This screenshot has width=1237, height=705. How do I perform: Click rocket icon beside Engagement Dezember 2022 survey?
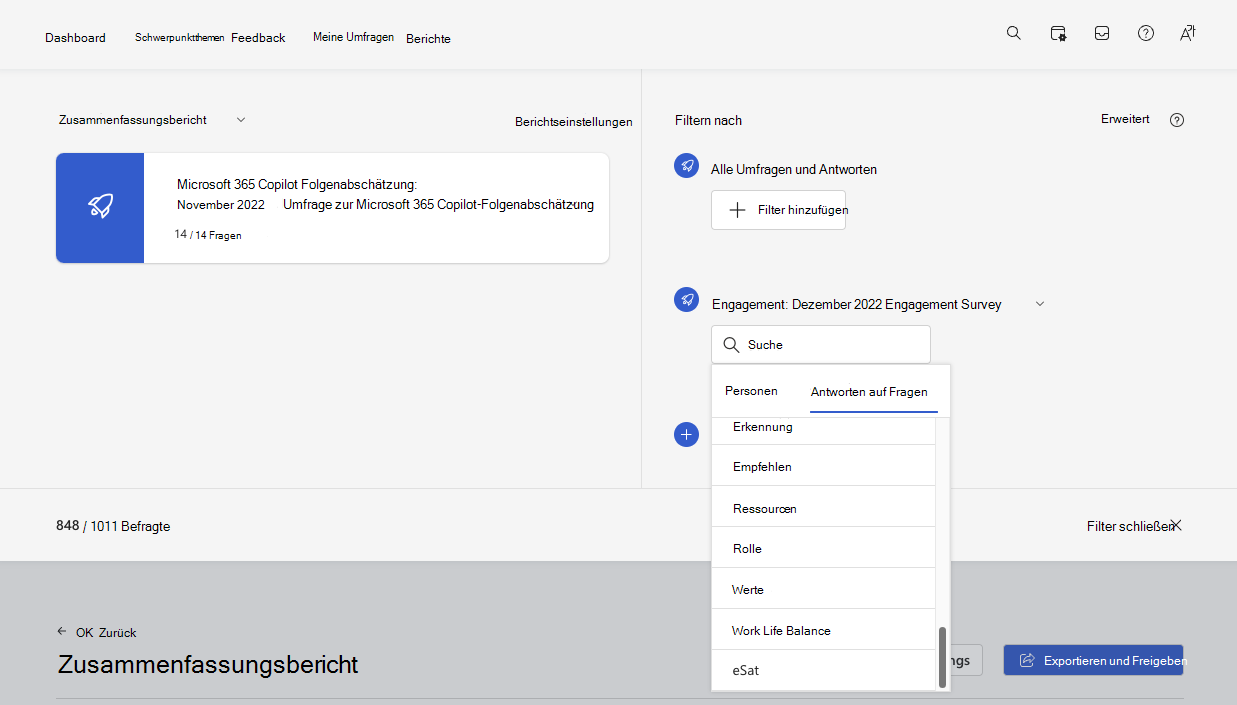[687, 299]
